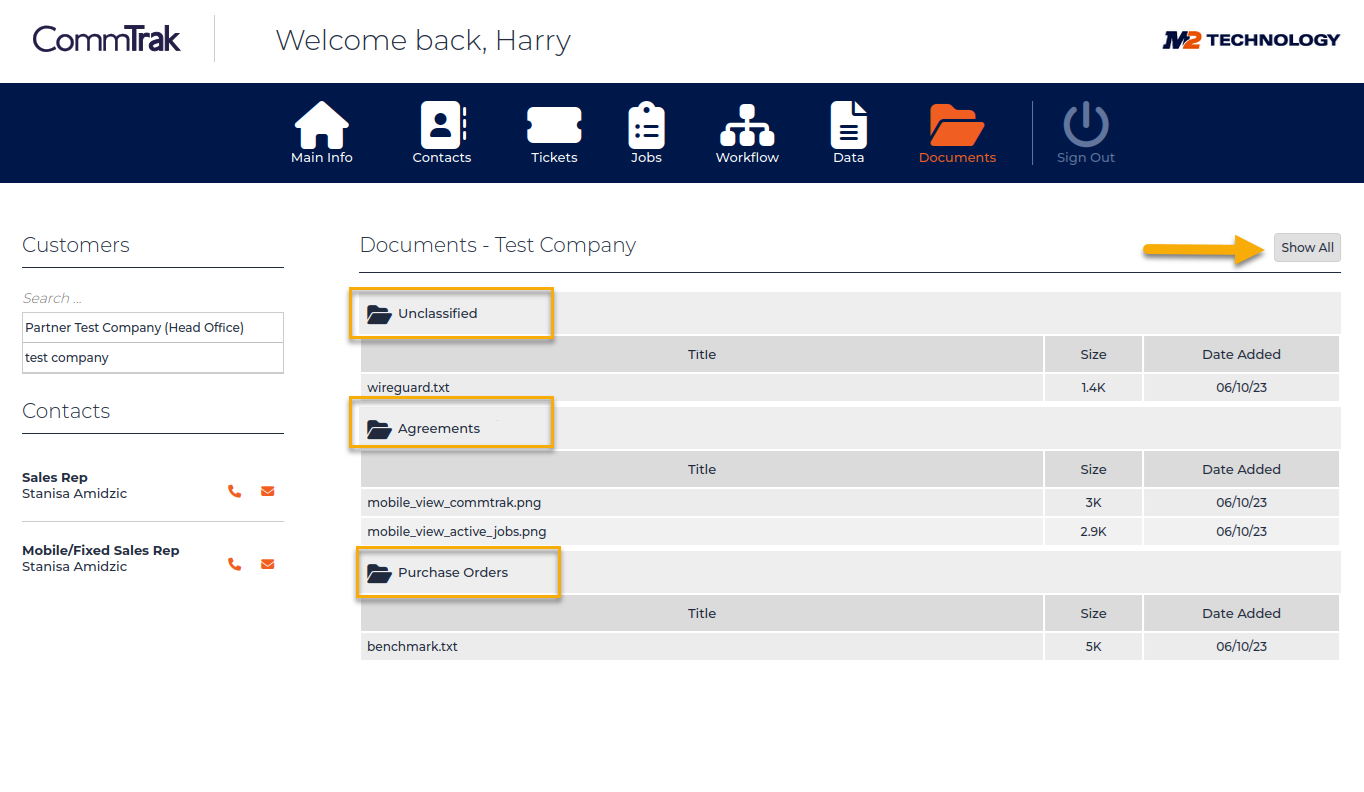Click the CommTrak logo
This screenshot has width=1364, height=792.
[107, 39]
